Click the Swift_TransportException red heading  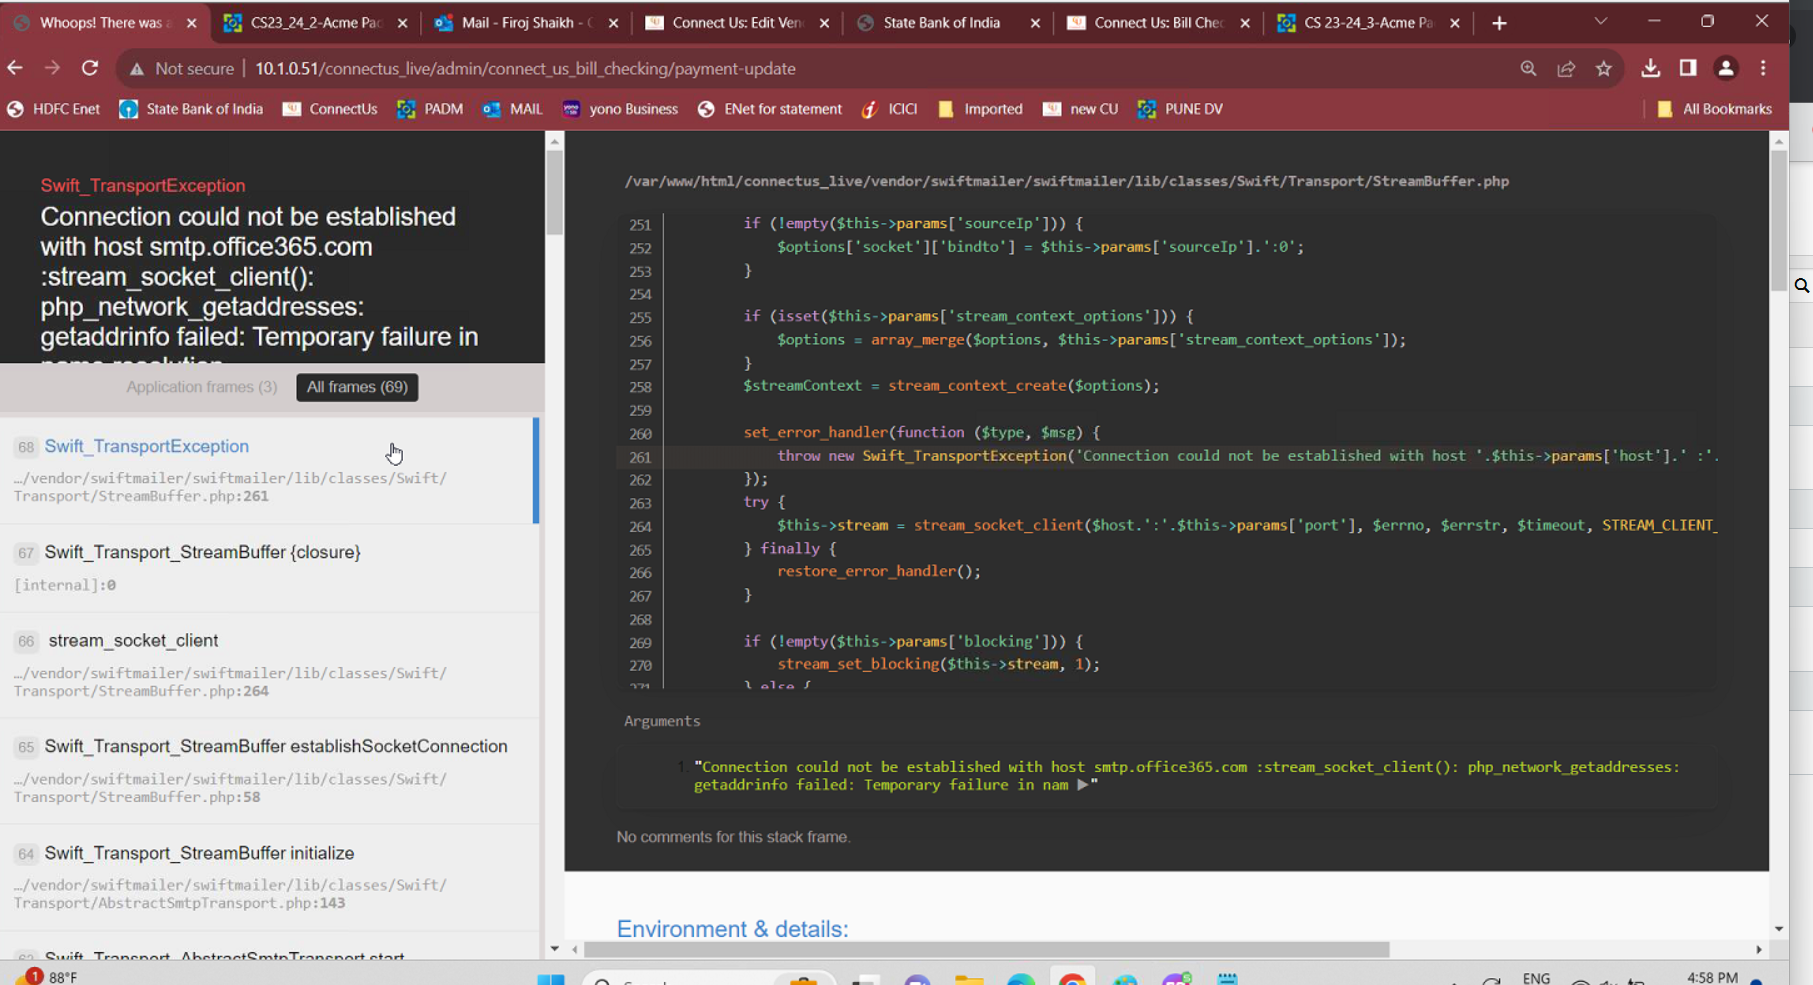(143, 185)
